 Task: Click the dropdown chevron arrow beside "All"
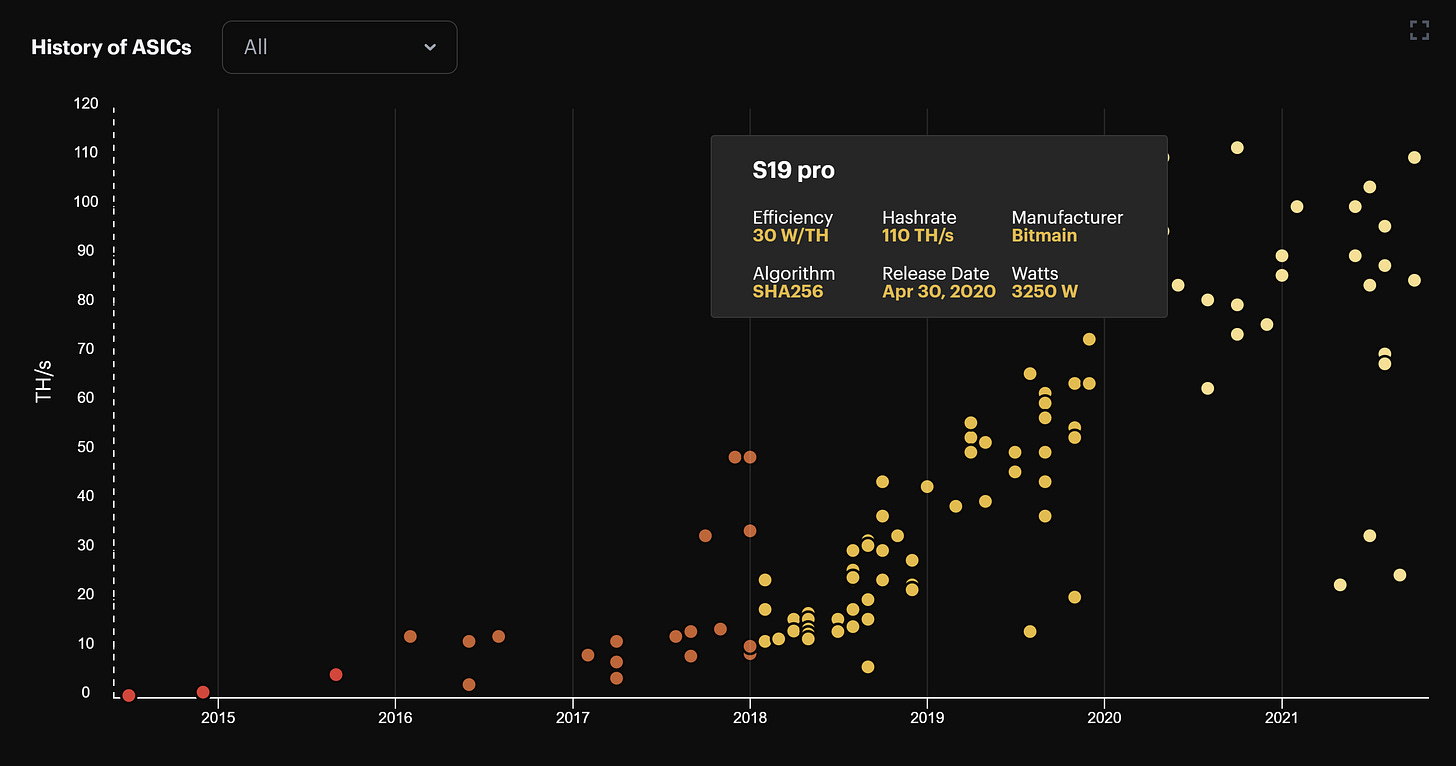tap(430, 47)
